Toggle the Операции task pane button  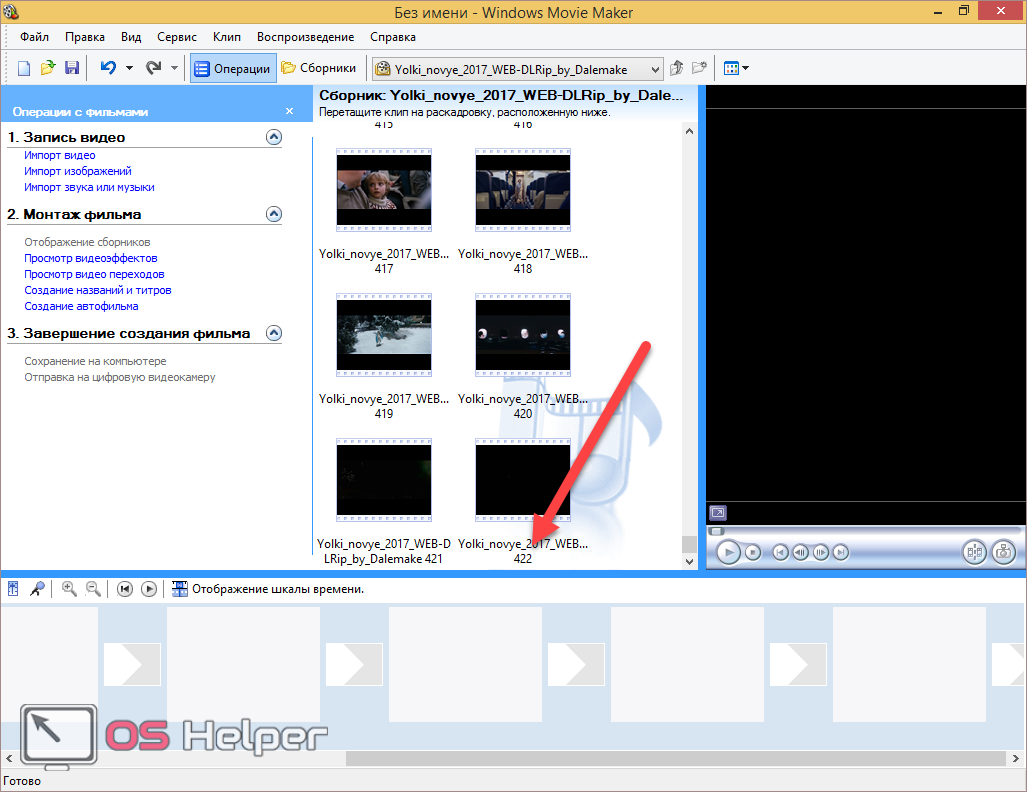click(x=232, y=68)
